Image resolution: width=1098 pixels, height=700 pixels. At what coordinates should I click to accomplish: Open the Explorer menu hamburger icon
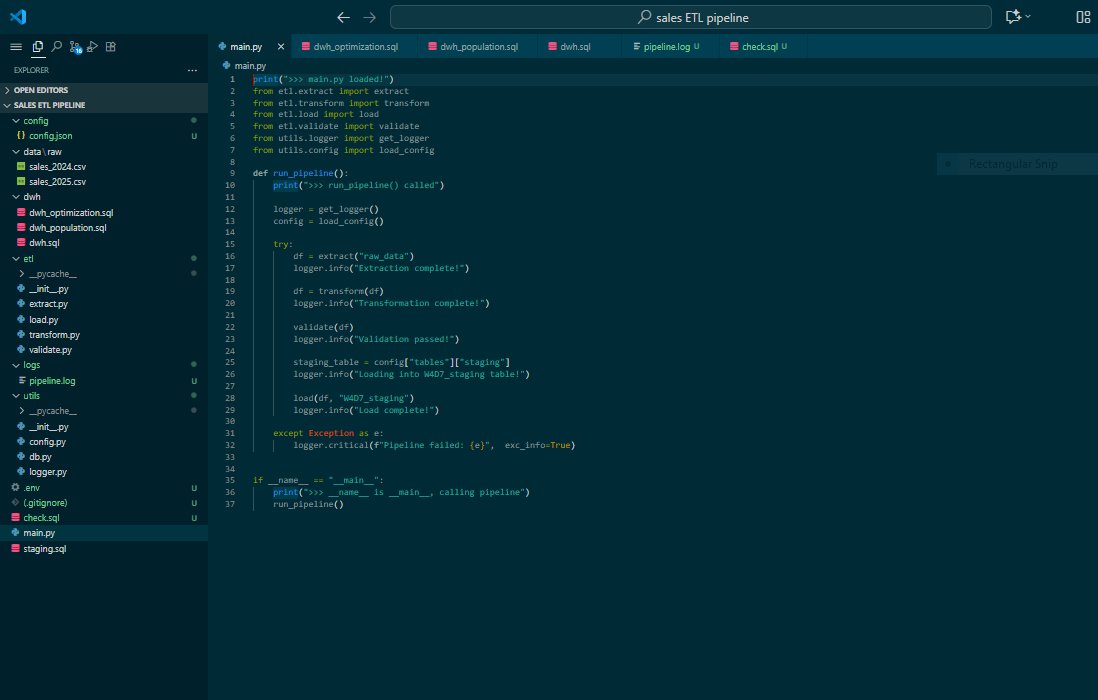coord(17,47)
